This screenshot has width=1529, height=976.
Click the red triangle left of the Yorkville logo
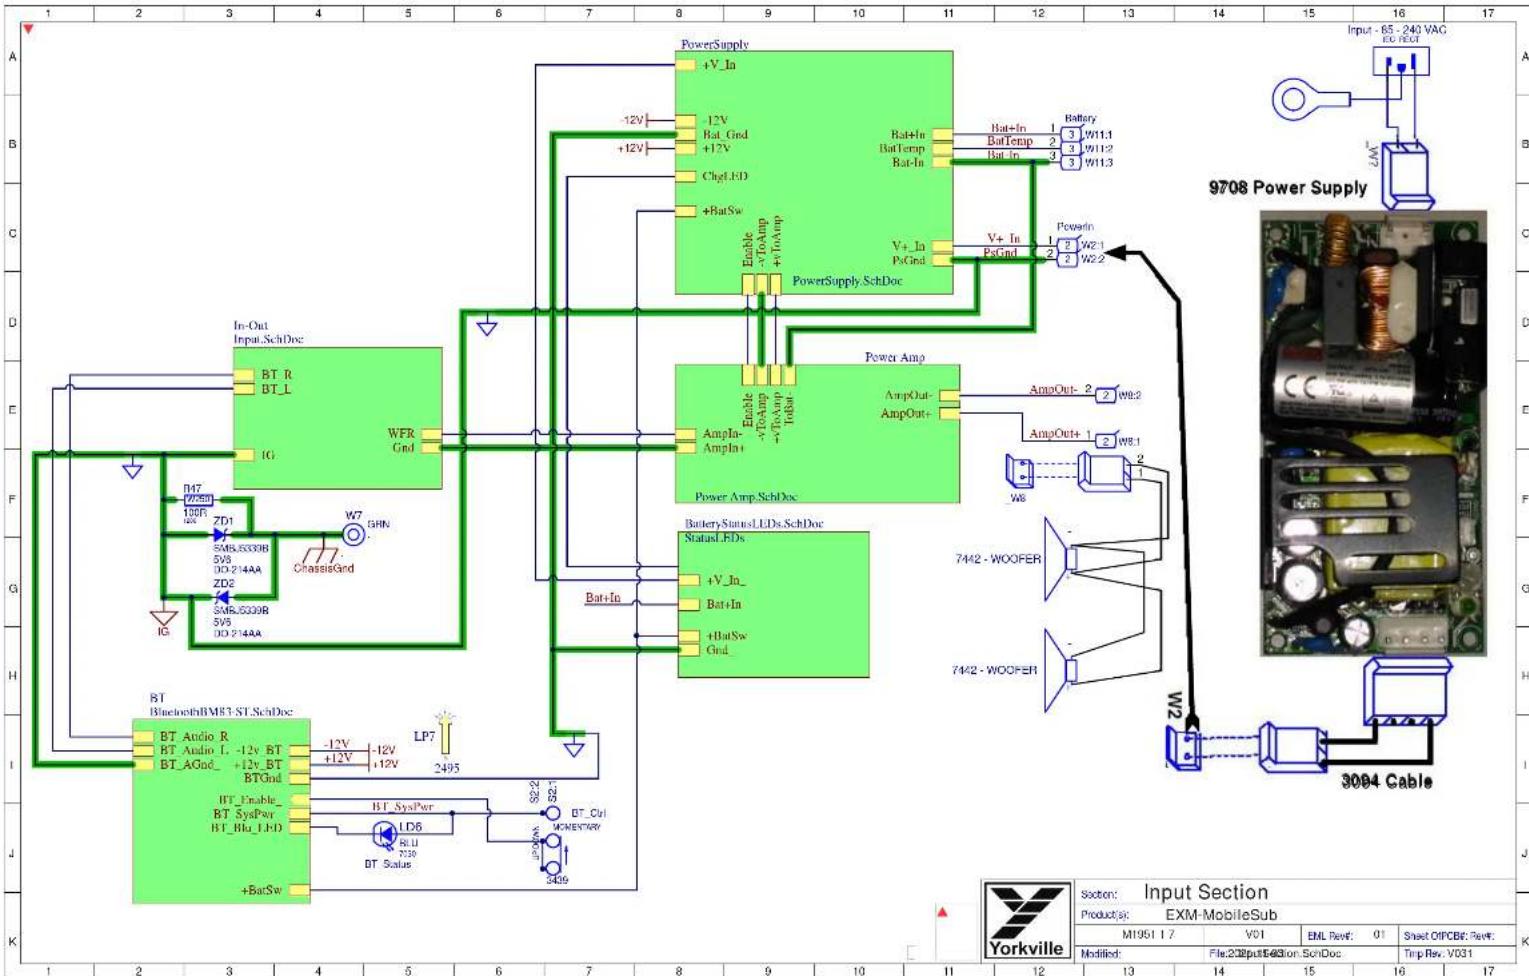point(942,912)
